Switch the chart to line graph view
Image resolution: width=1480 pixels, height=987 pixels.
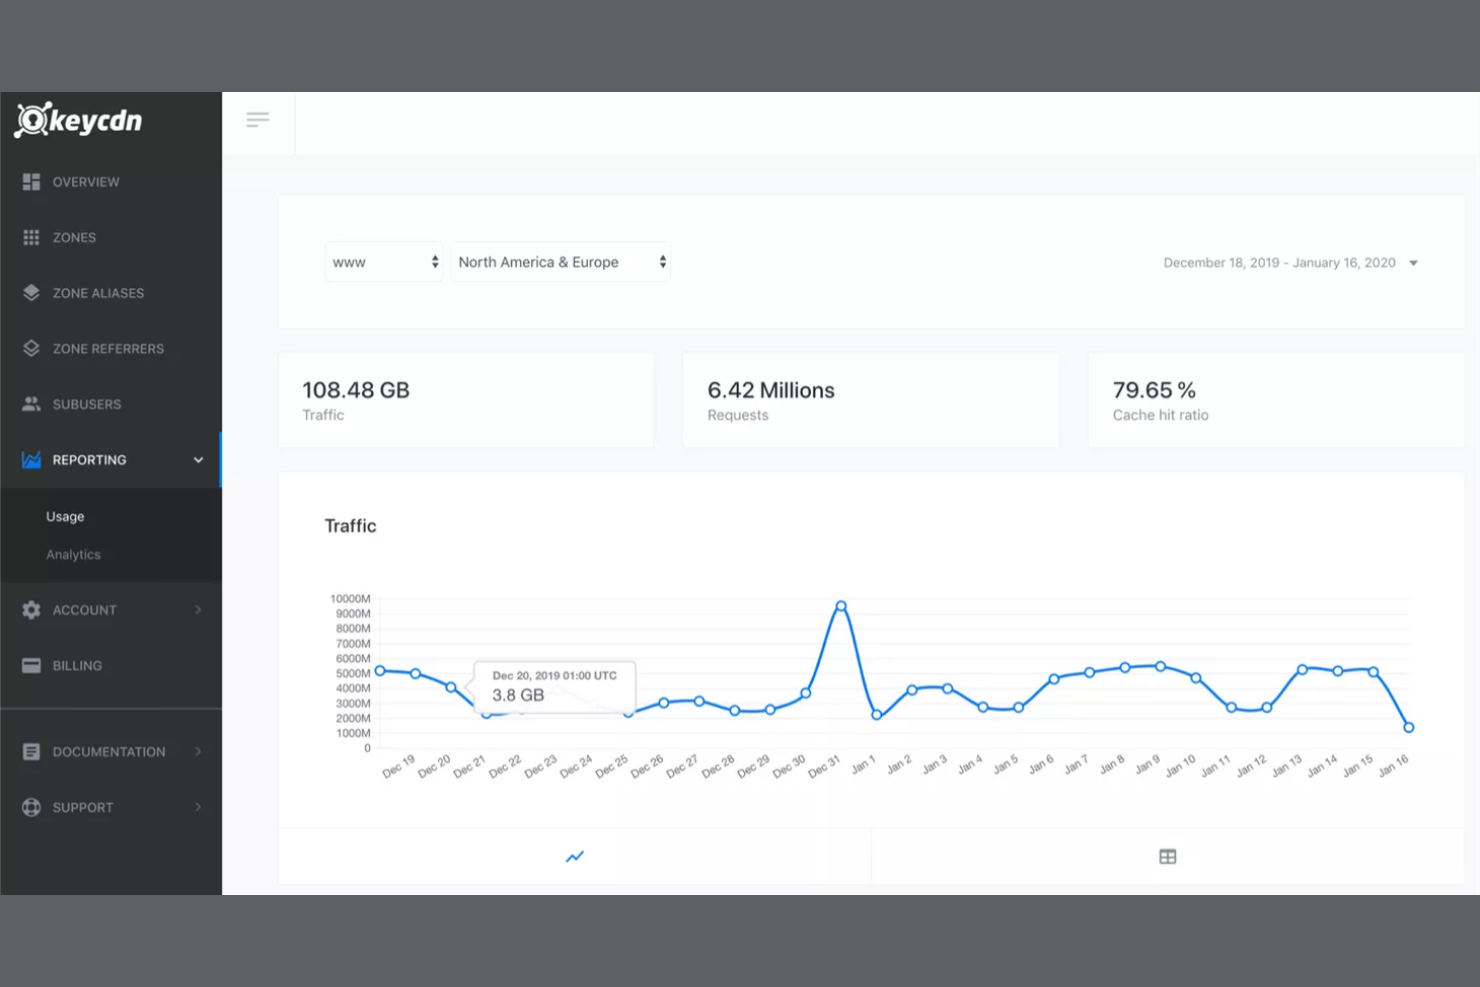point(575,856)
